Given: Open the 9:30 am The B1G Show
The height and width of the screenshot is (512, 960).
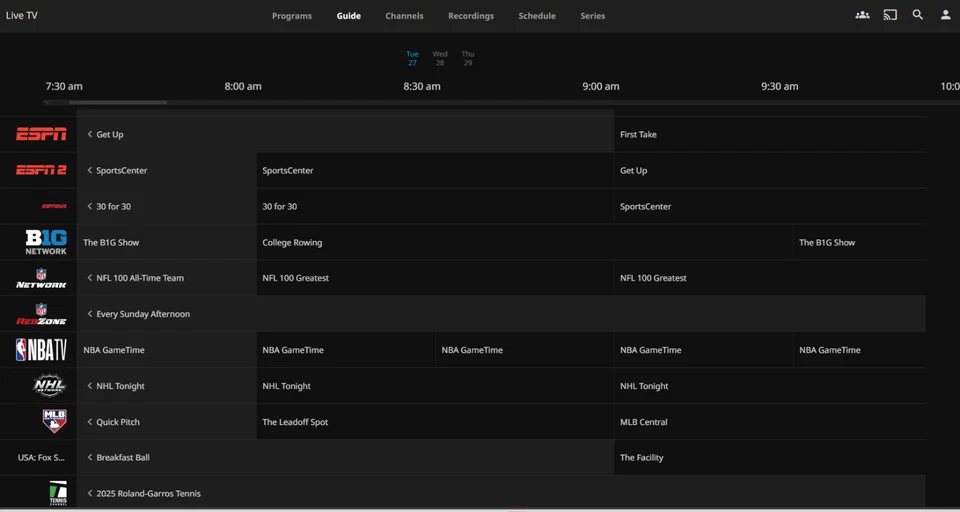Looking at the screenshot, I should click(x=860, y=242).
